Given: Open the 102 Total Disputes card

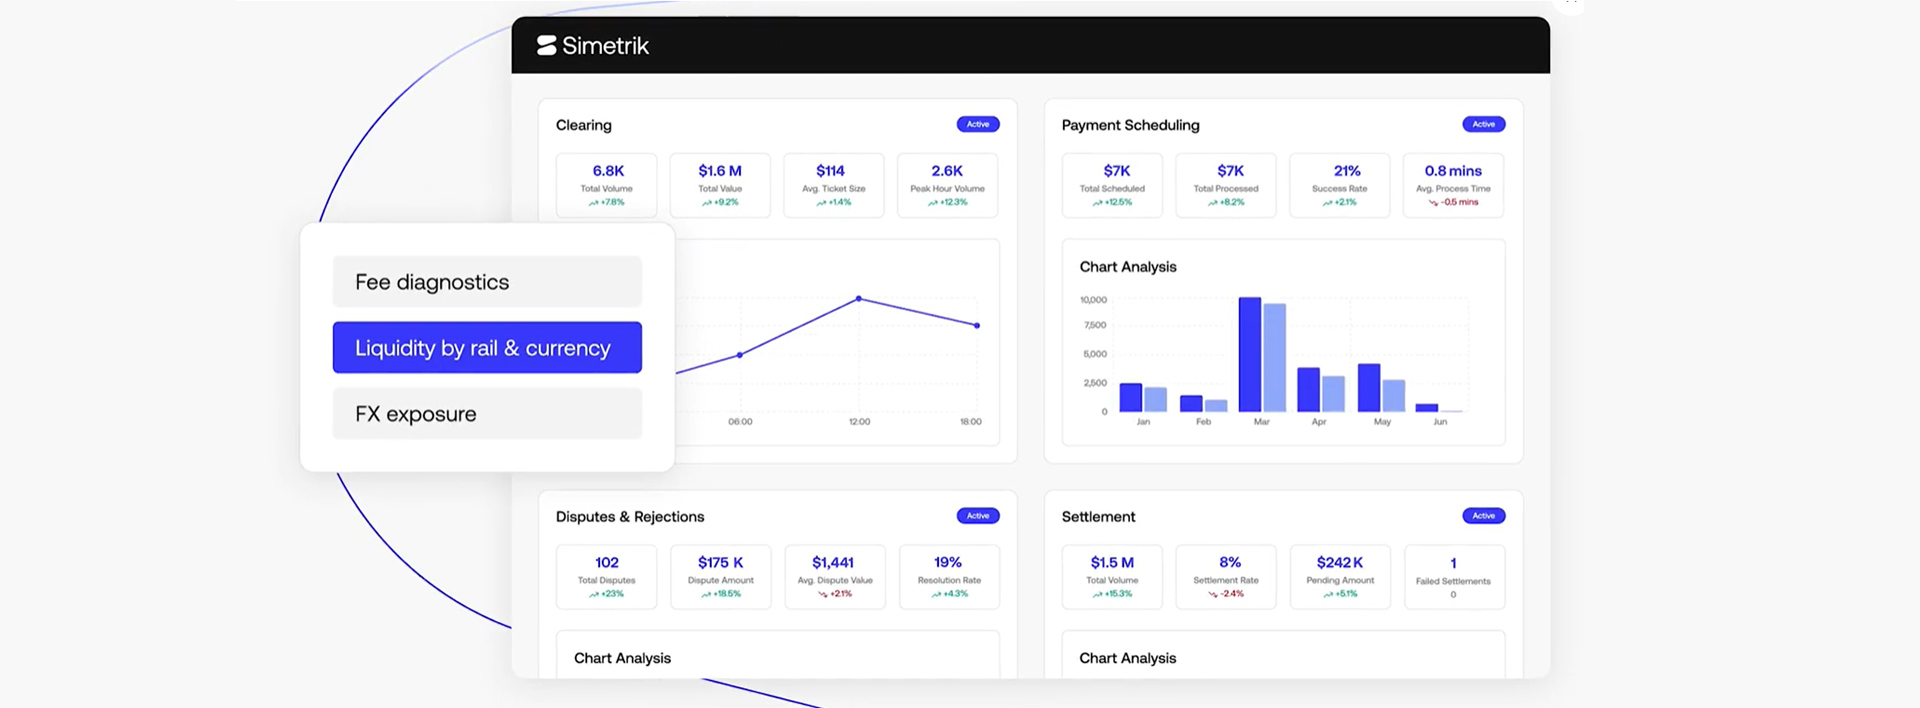Looking at the screenshot, I should (607, 577).
